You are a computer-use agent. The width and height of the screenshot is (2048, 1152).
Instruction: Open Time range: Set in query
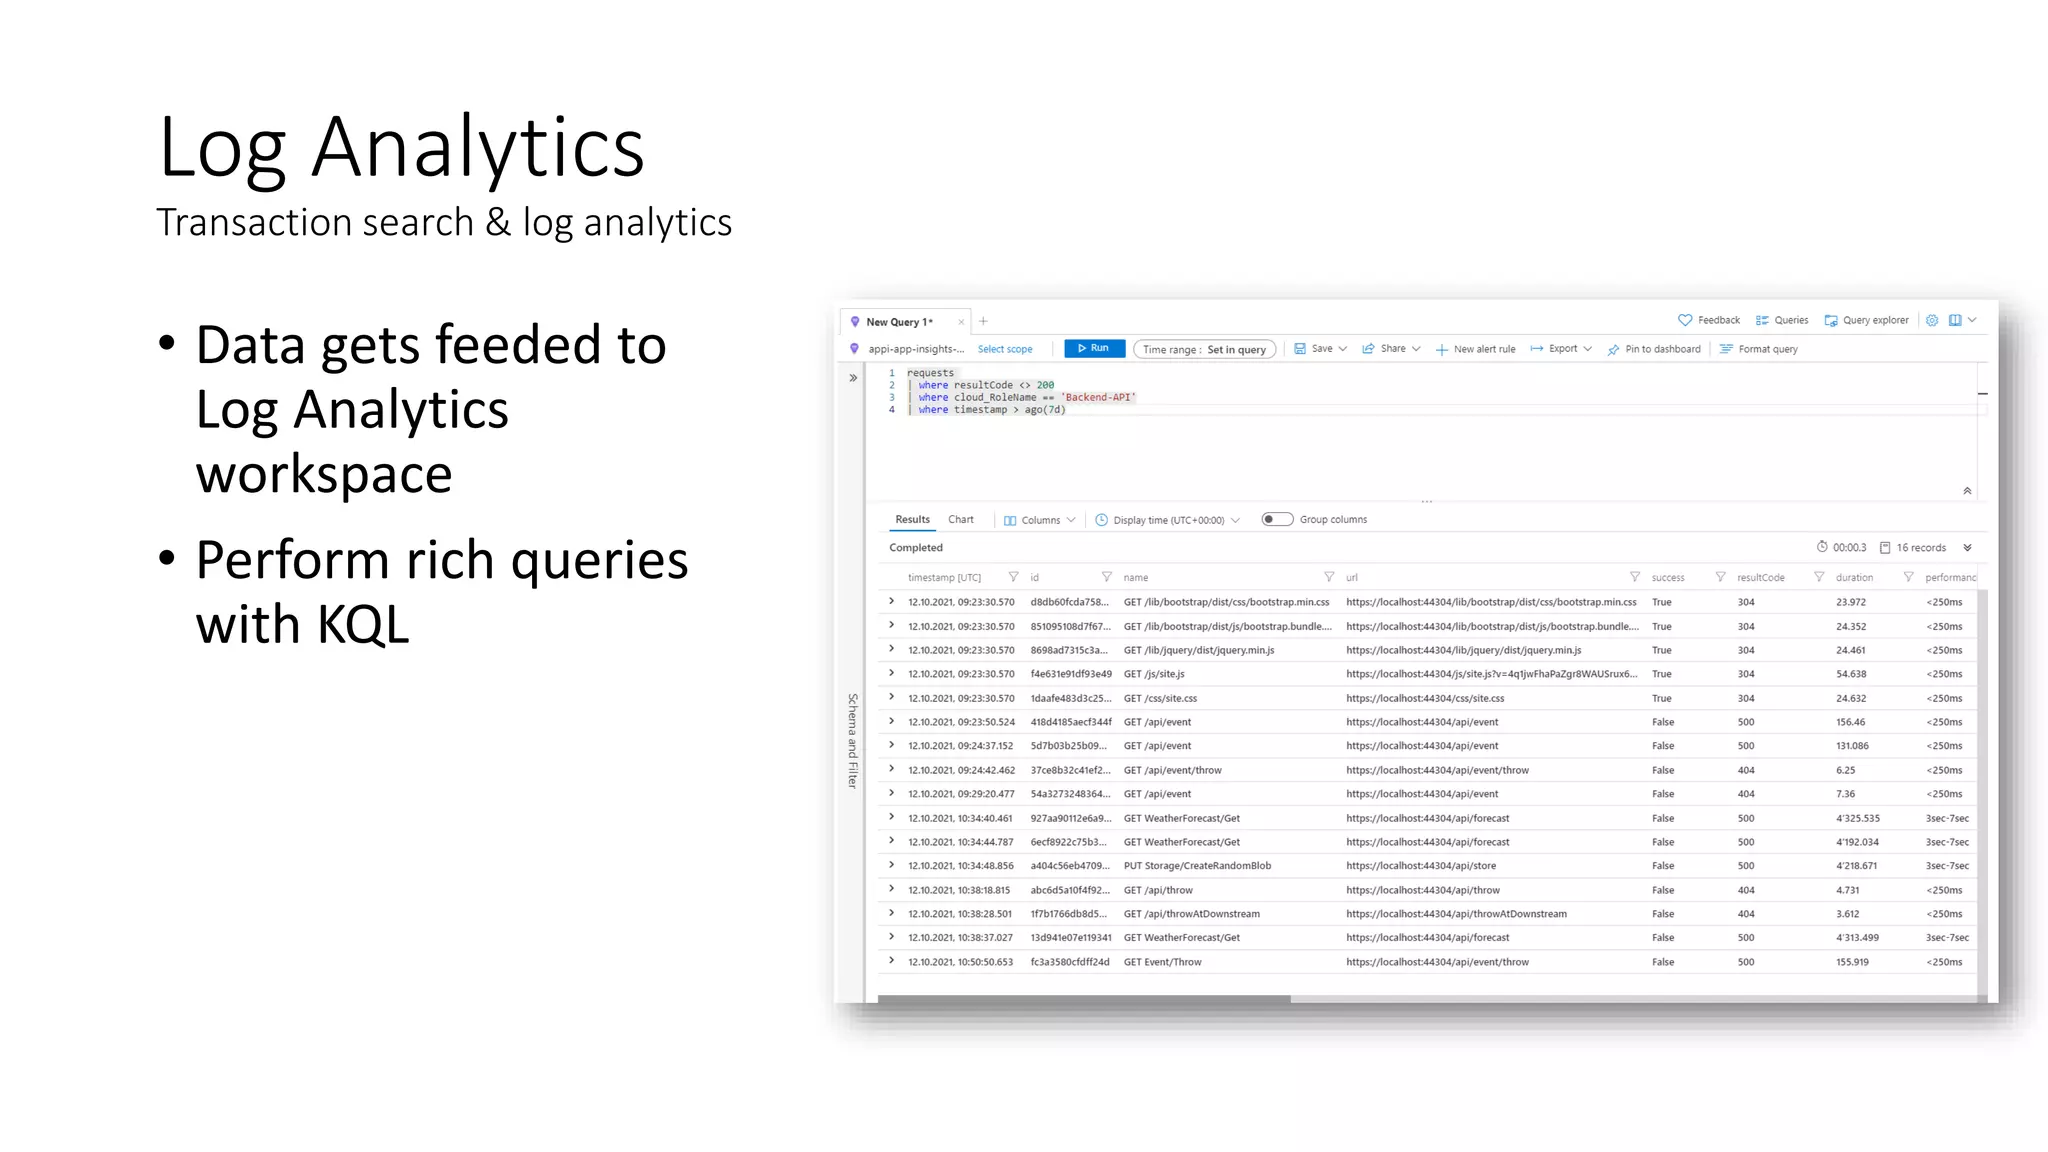(x=1204, y=349)
